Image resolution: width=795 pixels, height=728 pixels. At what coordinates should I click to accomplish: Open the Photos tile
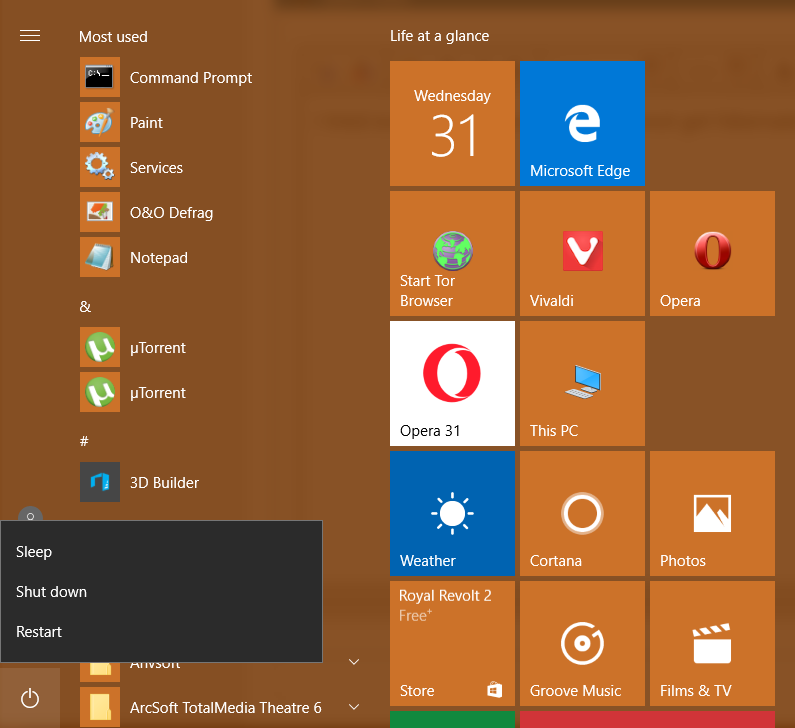click(712, 514)
